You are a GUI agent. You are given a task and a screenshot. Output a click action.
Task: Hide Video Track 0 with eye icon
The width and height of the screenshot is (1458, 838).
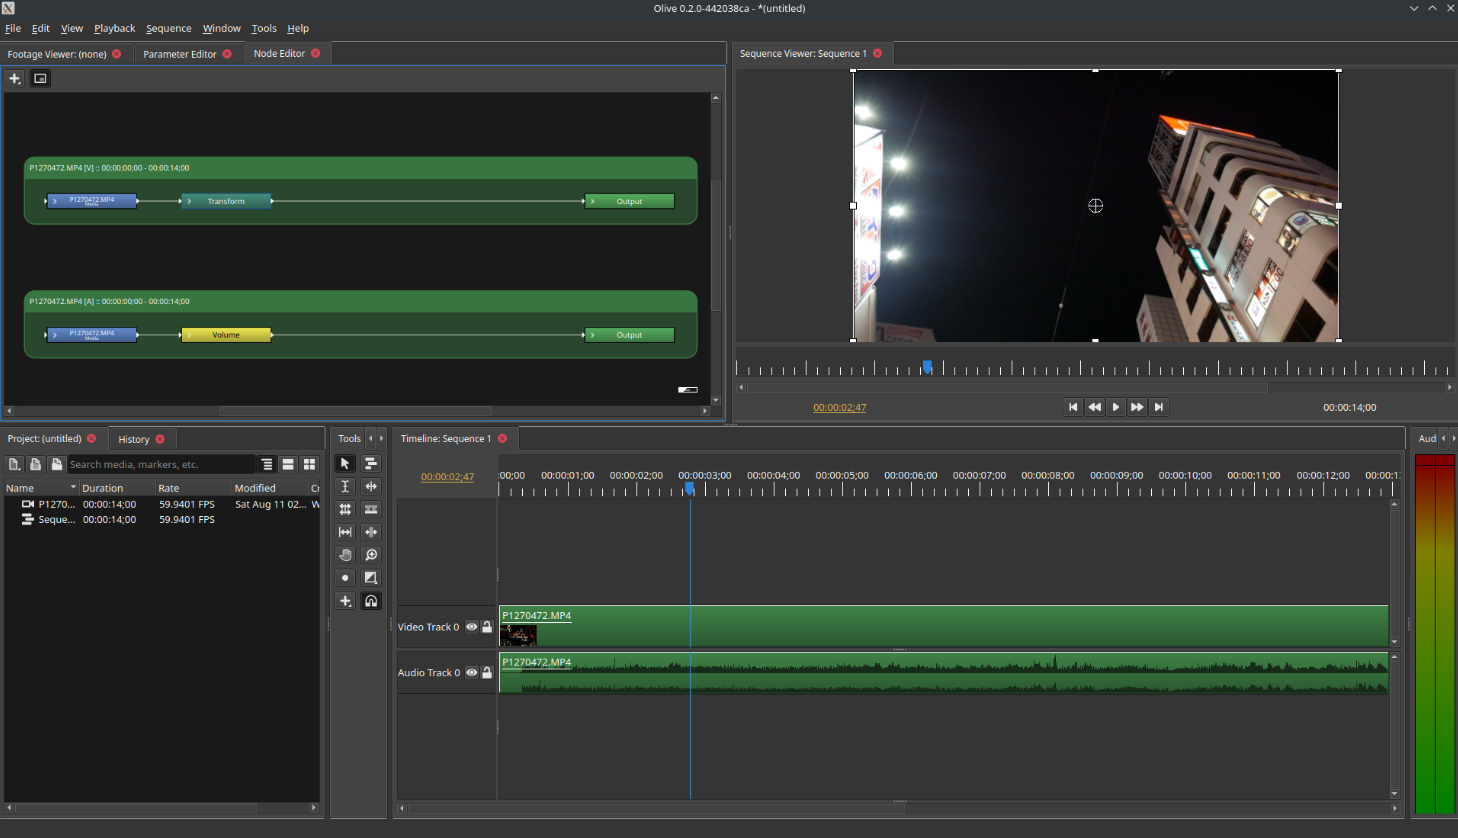pos(471,627)
